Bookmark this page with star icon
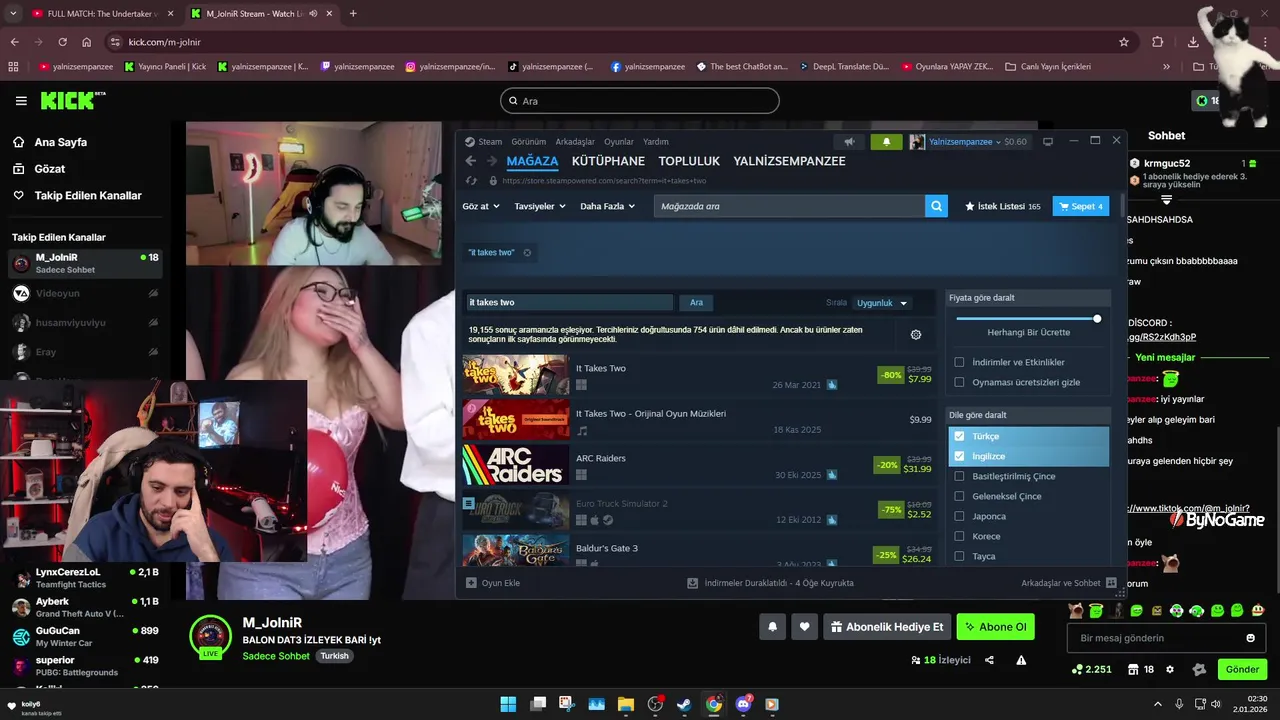The height and width of the screenshot is (720, 1280). point(1124,42)
